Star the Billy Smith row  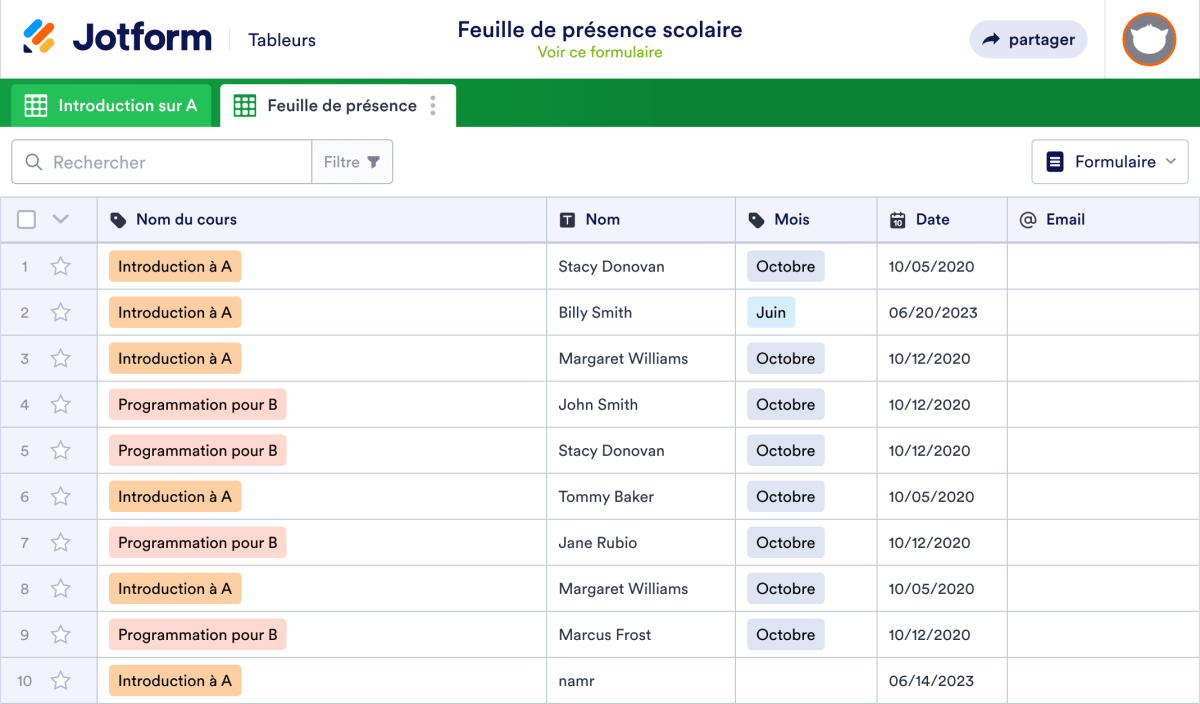(60, 312)
